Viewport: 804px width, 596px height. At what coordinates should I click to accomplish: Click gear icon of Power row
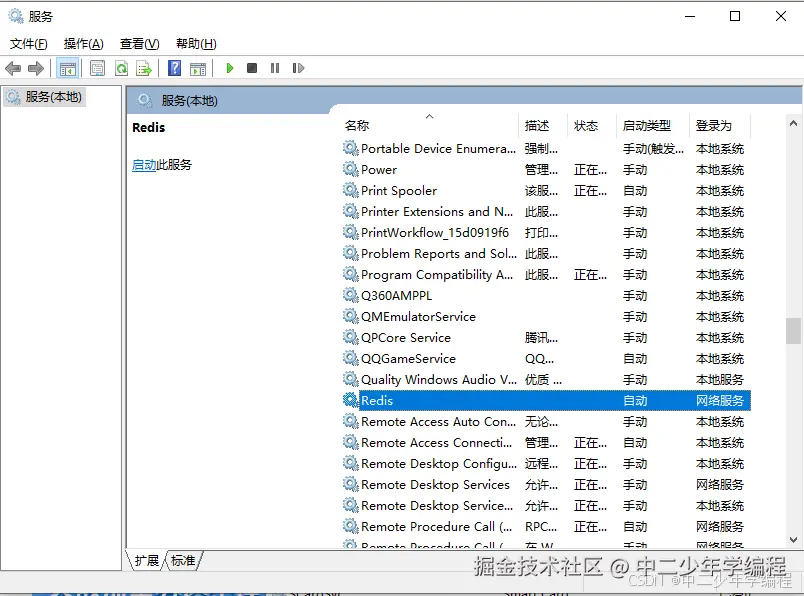[350, 169]
